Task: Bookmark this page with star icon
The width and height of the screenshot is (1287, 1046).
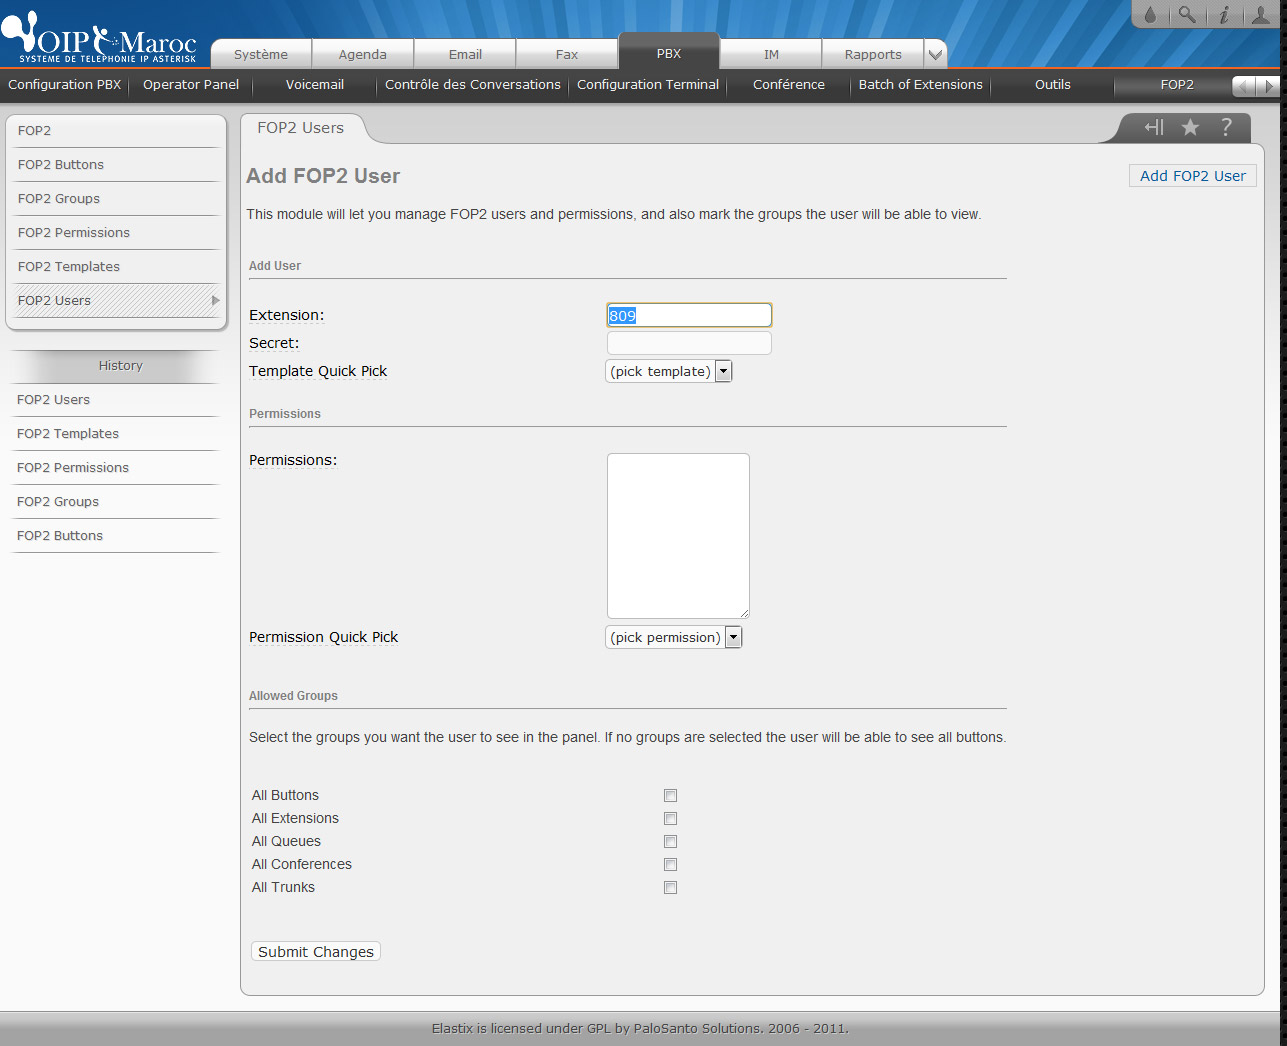Action: coord(1190,127)
